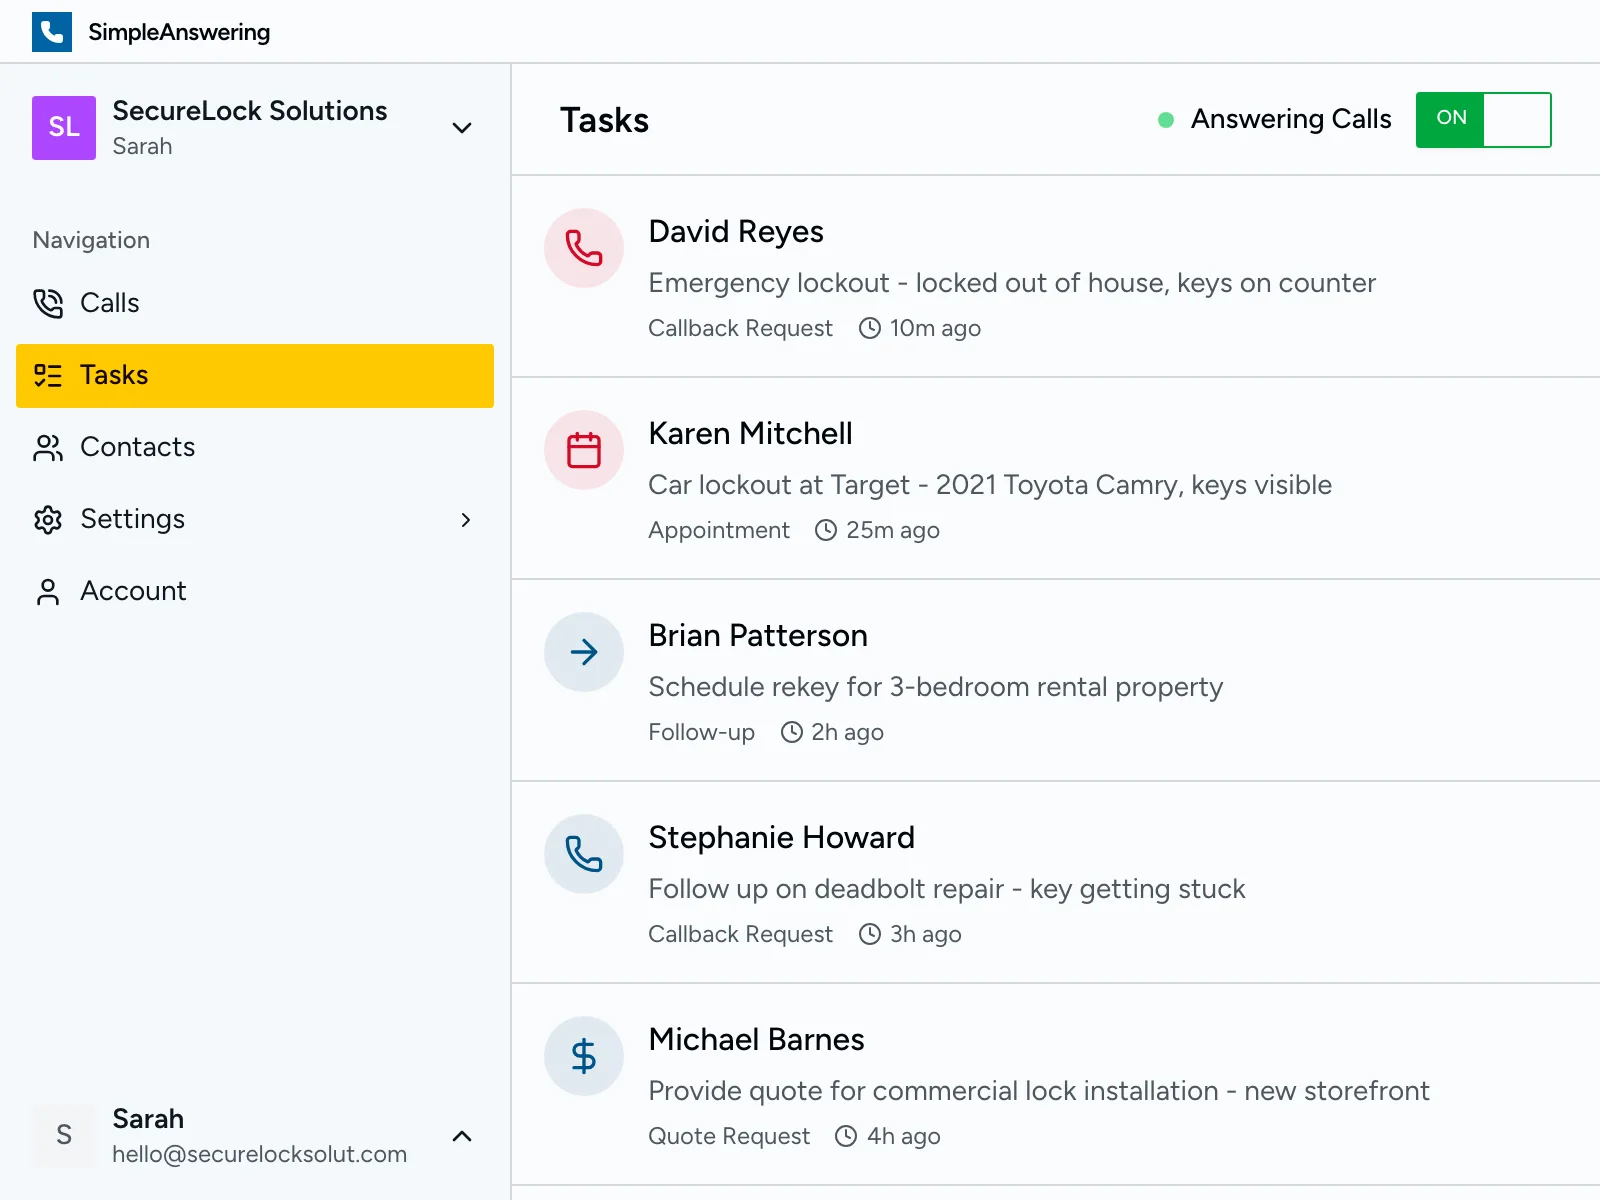1600x1200 pixels.
Task: Open Stephanie Howard's deadbolt repair description
Action: (946, 889)
